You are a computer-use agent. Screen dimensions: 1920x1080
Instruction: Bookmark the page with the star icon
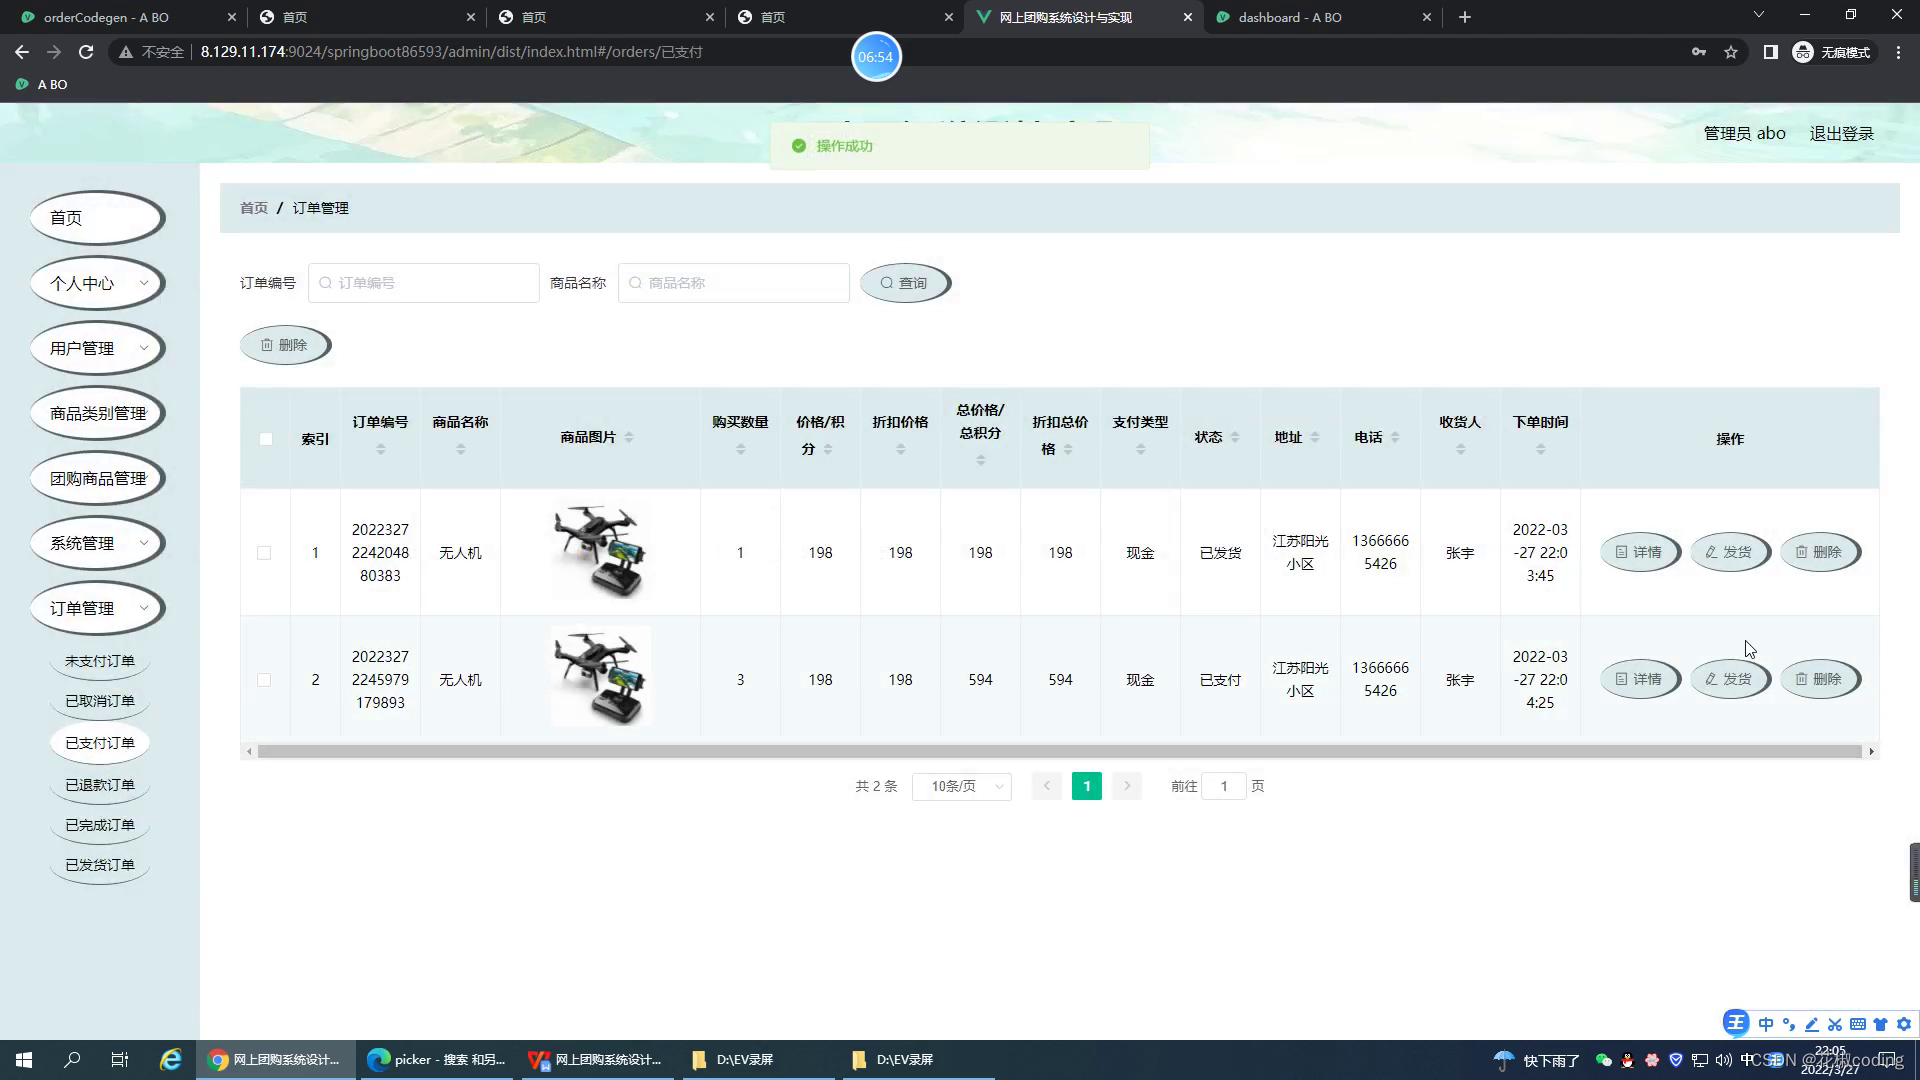[1731, 52]
